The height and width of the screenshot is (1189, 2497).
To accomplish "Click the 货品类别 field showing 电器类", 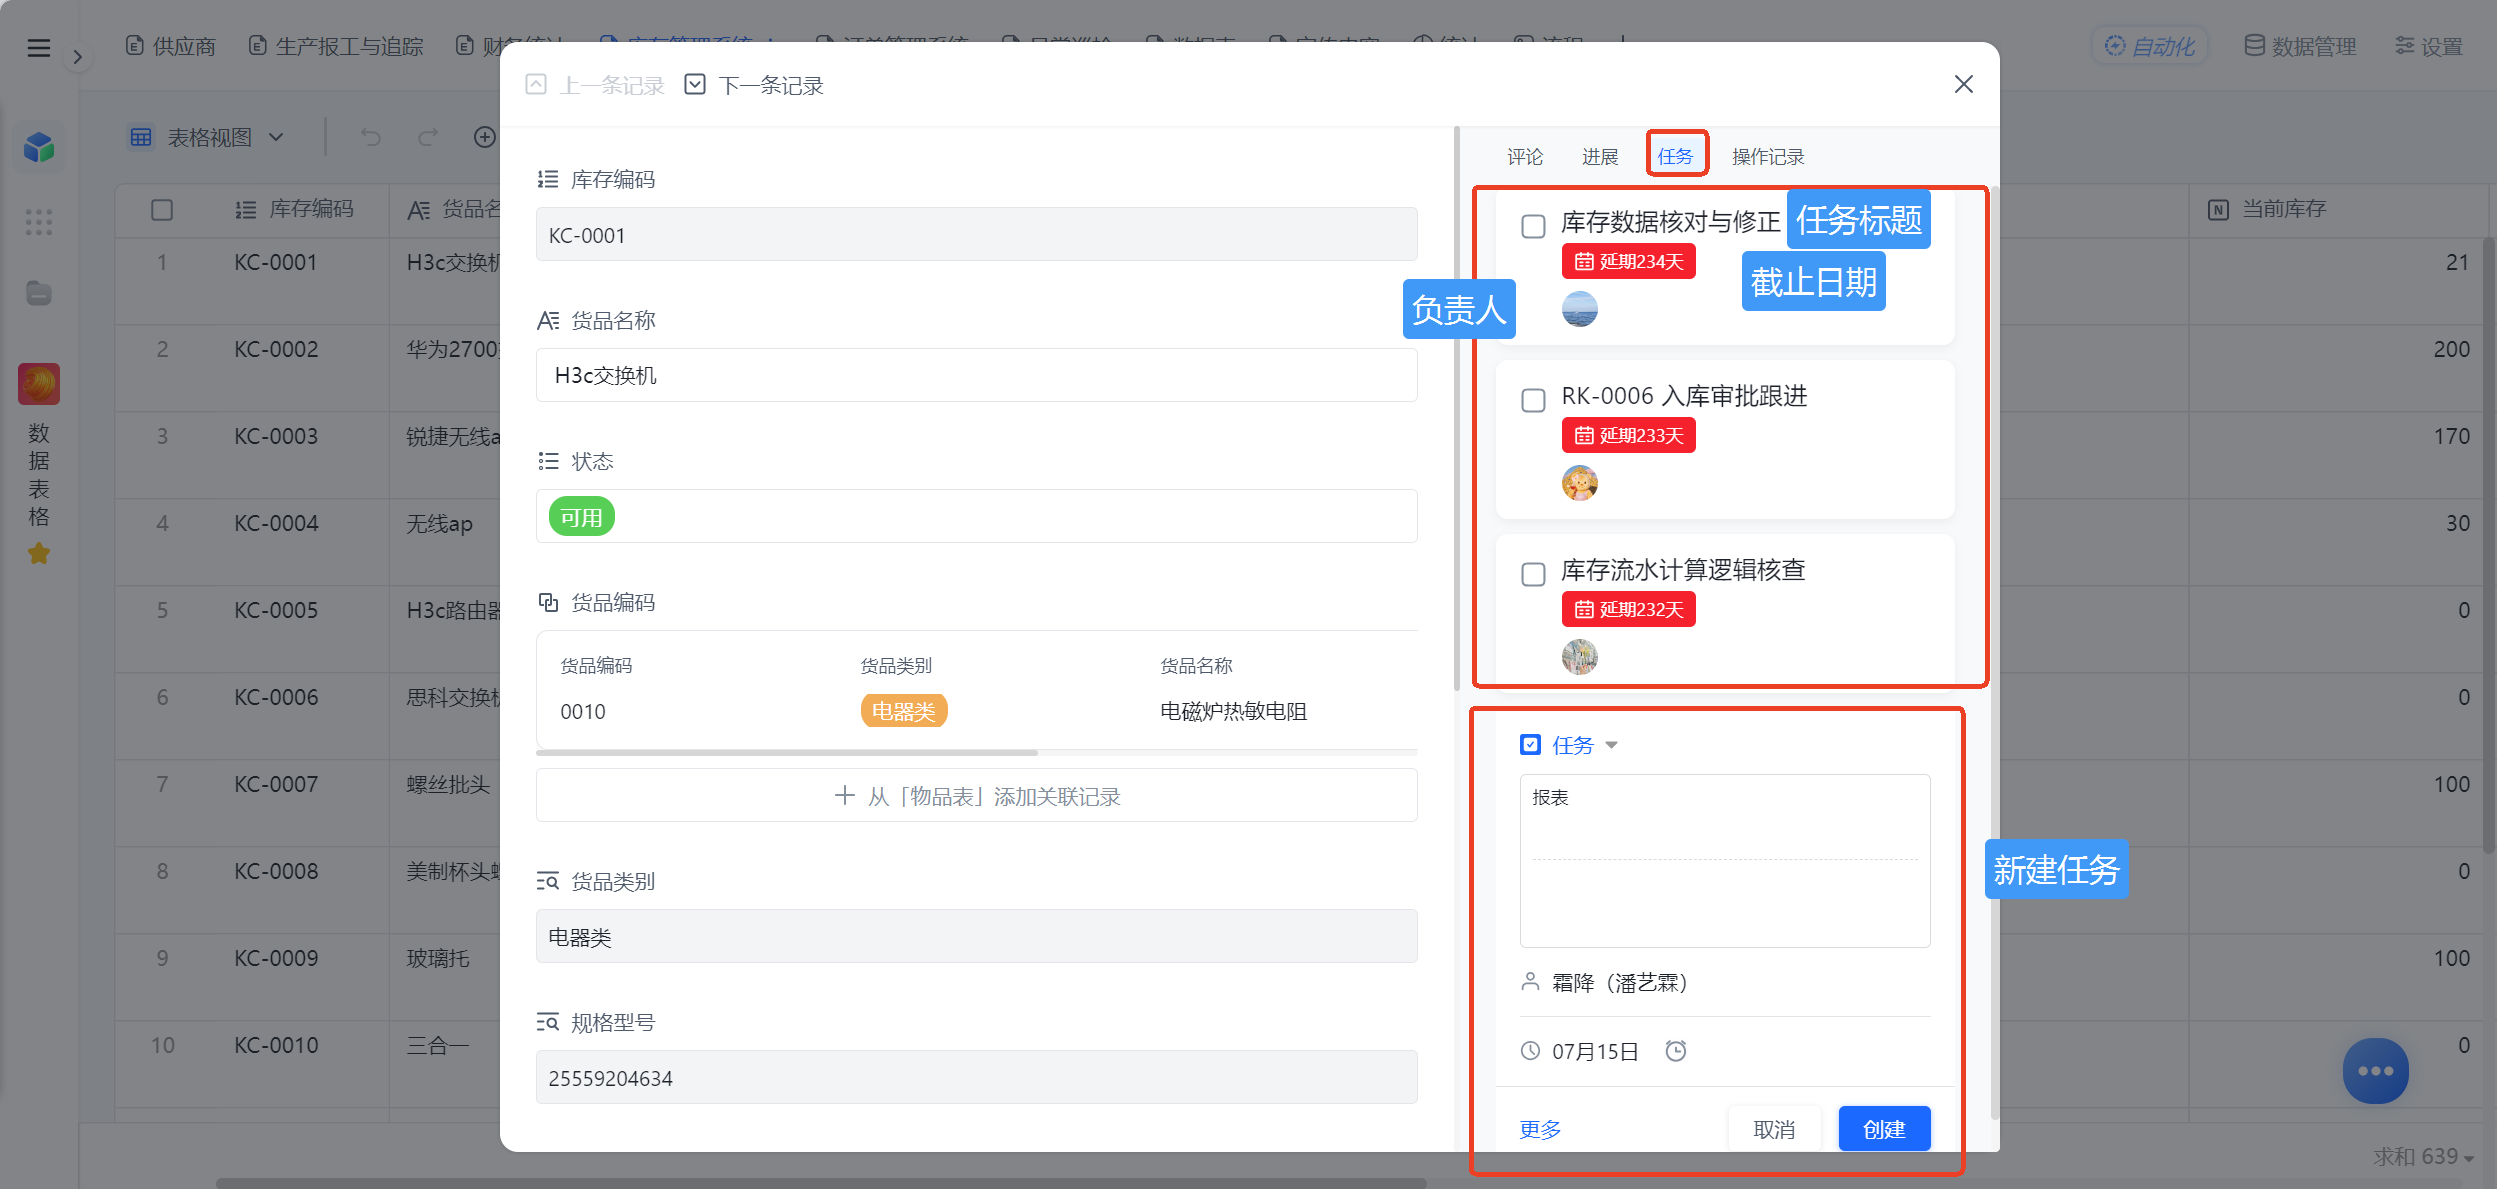I will coord(976,937).
